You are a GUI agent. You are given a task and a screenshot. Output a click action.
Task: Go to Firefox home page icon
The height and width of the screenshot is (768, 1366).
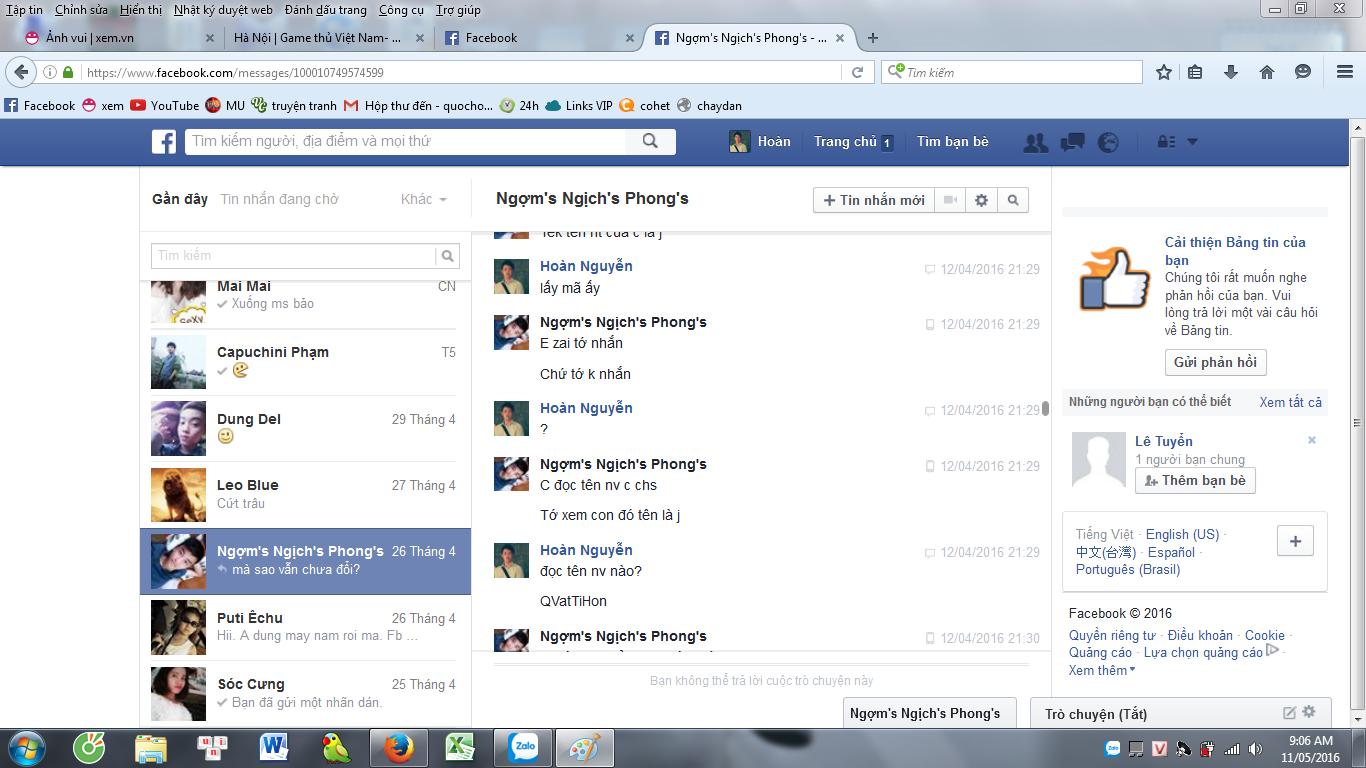(1267, 72)
